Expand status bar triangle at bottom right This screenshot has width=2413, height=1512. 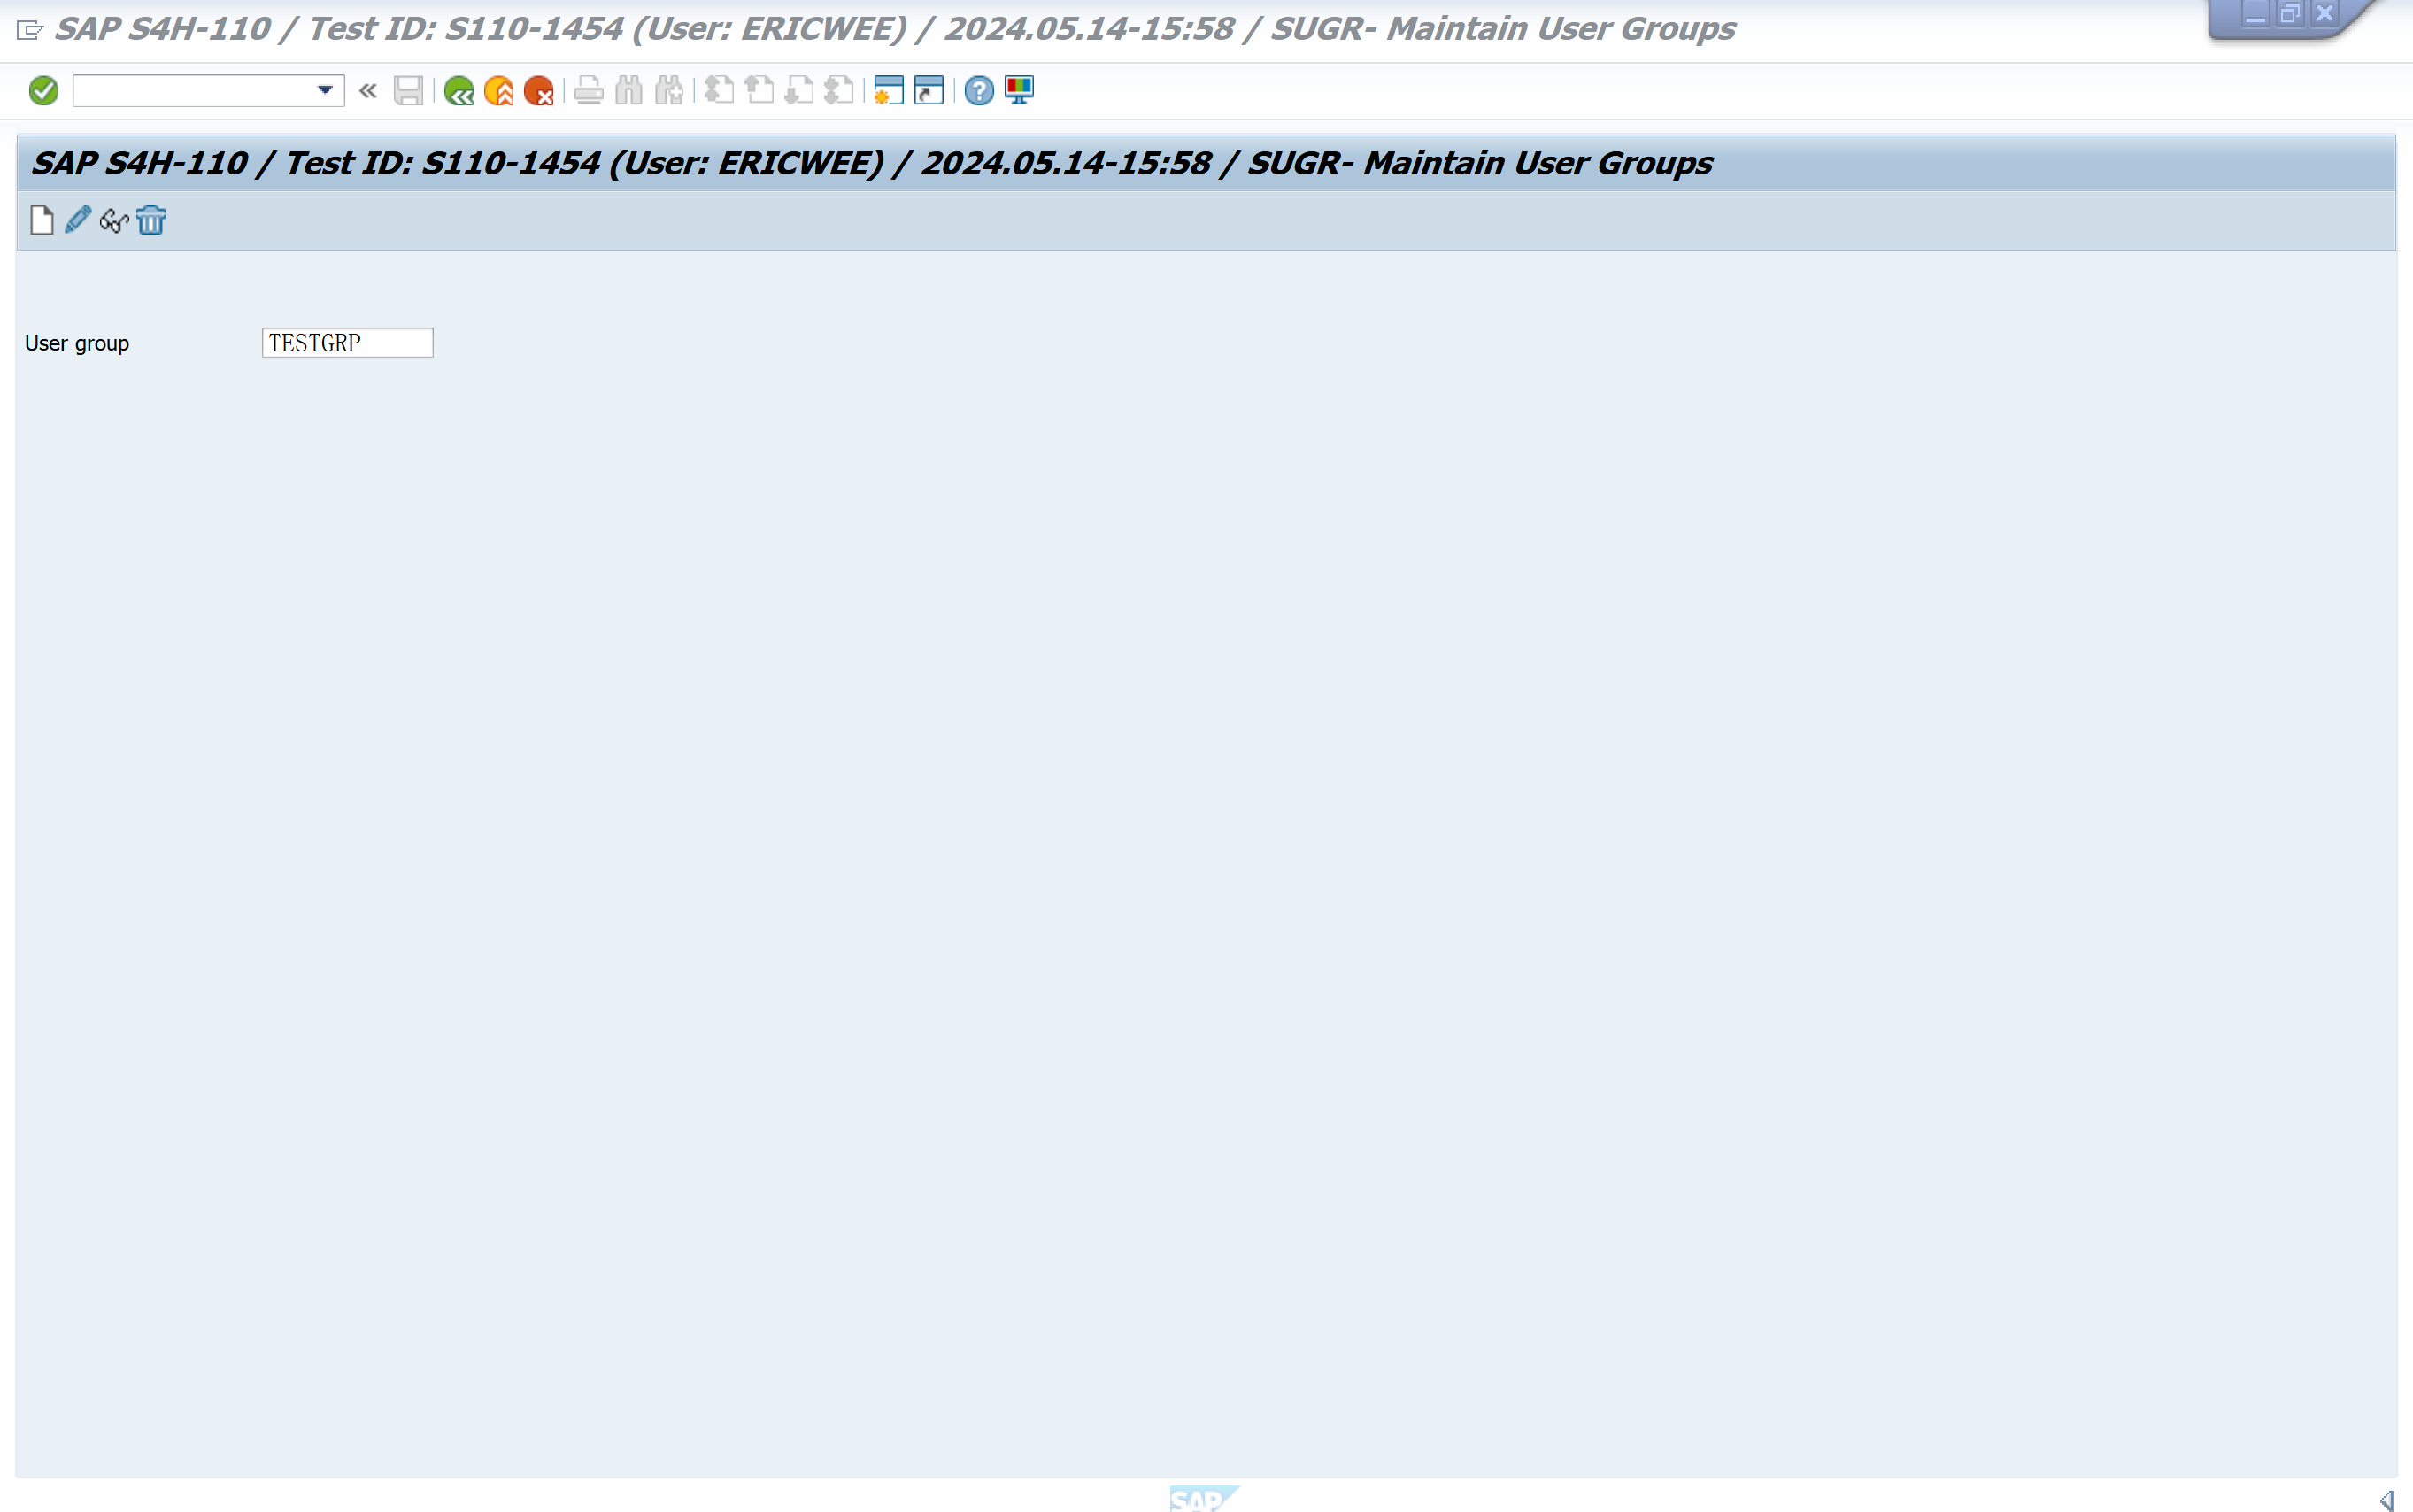pyautogui.click(x=2387, y=1499)
